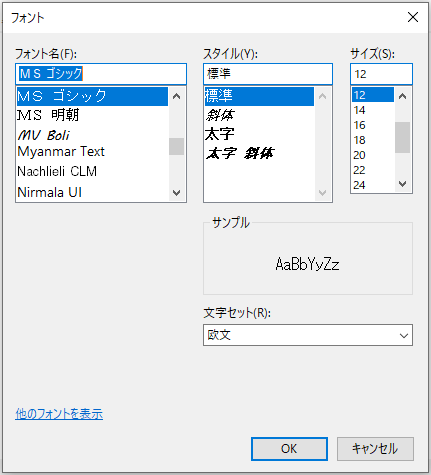Select 斜体 italic style
Screen dimensions: 431x475
[259, 115]
